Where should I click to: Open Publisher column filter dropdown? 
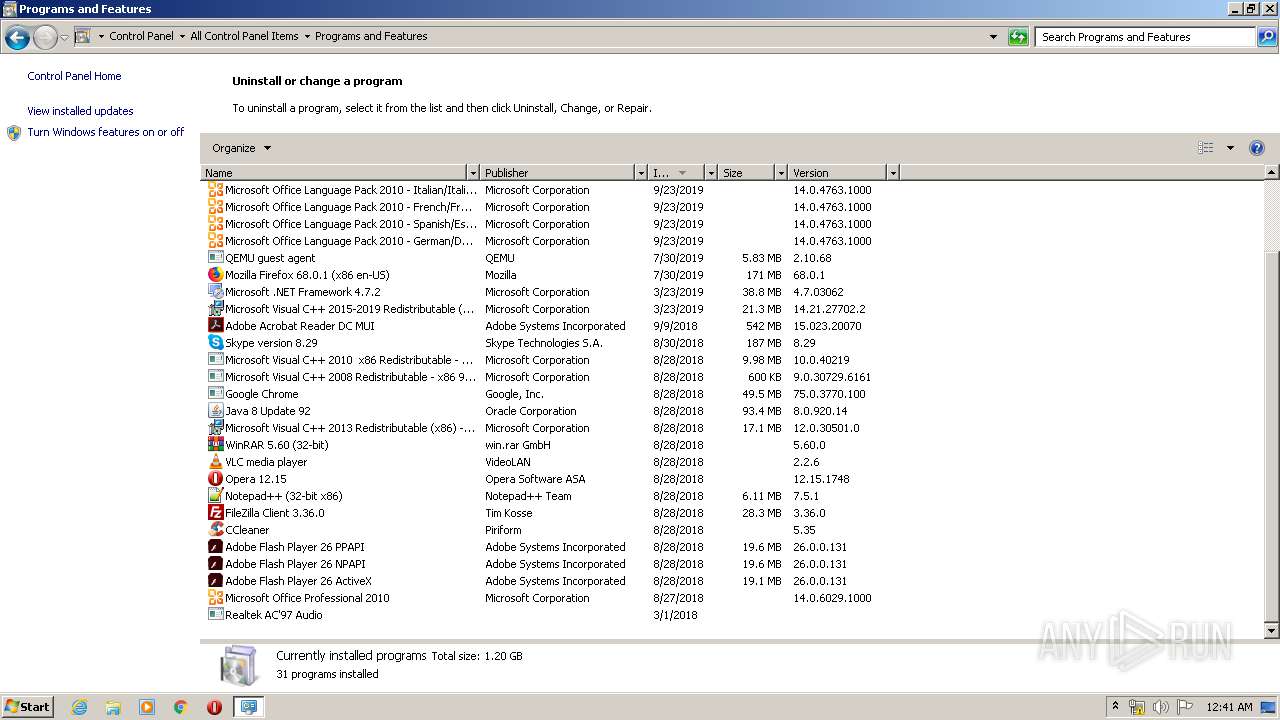coord(640,173)
